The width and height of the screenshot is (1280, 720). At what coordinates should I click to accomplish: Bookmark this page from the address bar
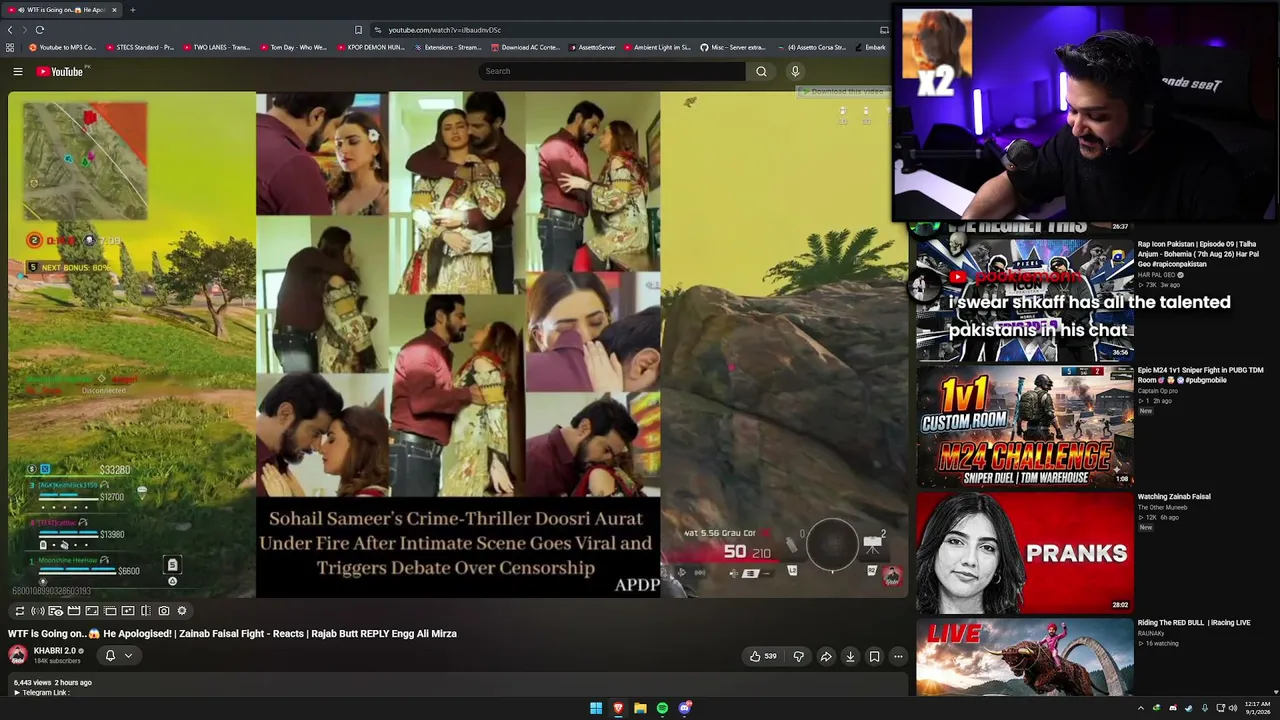click(x=358, y=30)
